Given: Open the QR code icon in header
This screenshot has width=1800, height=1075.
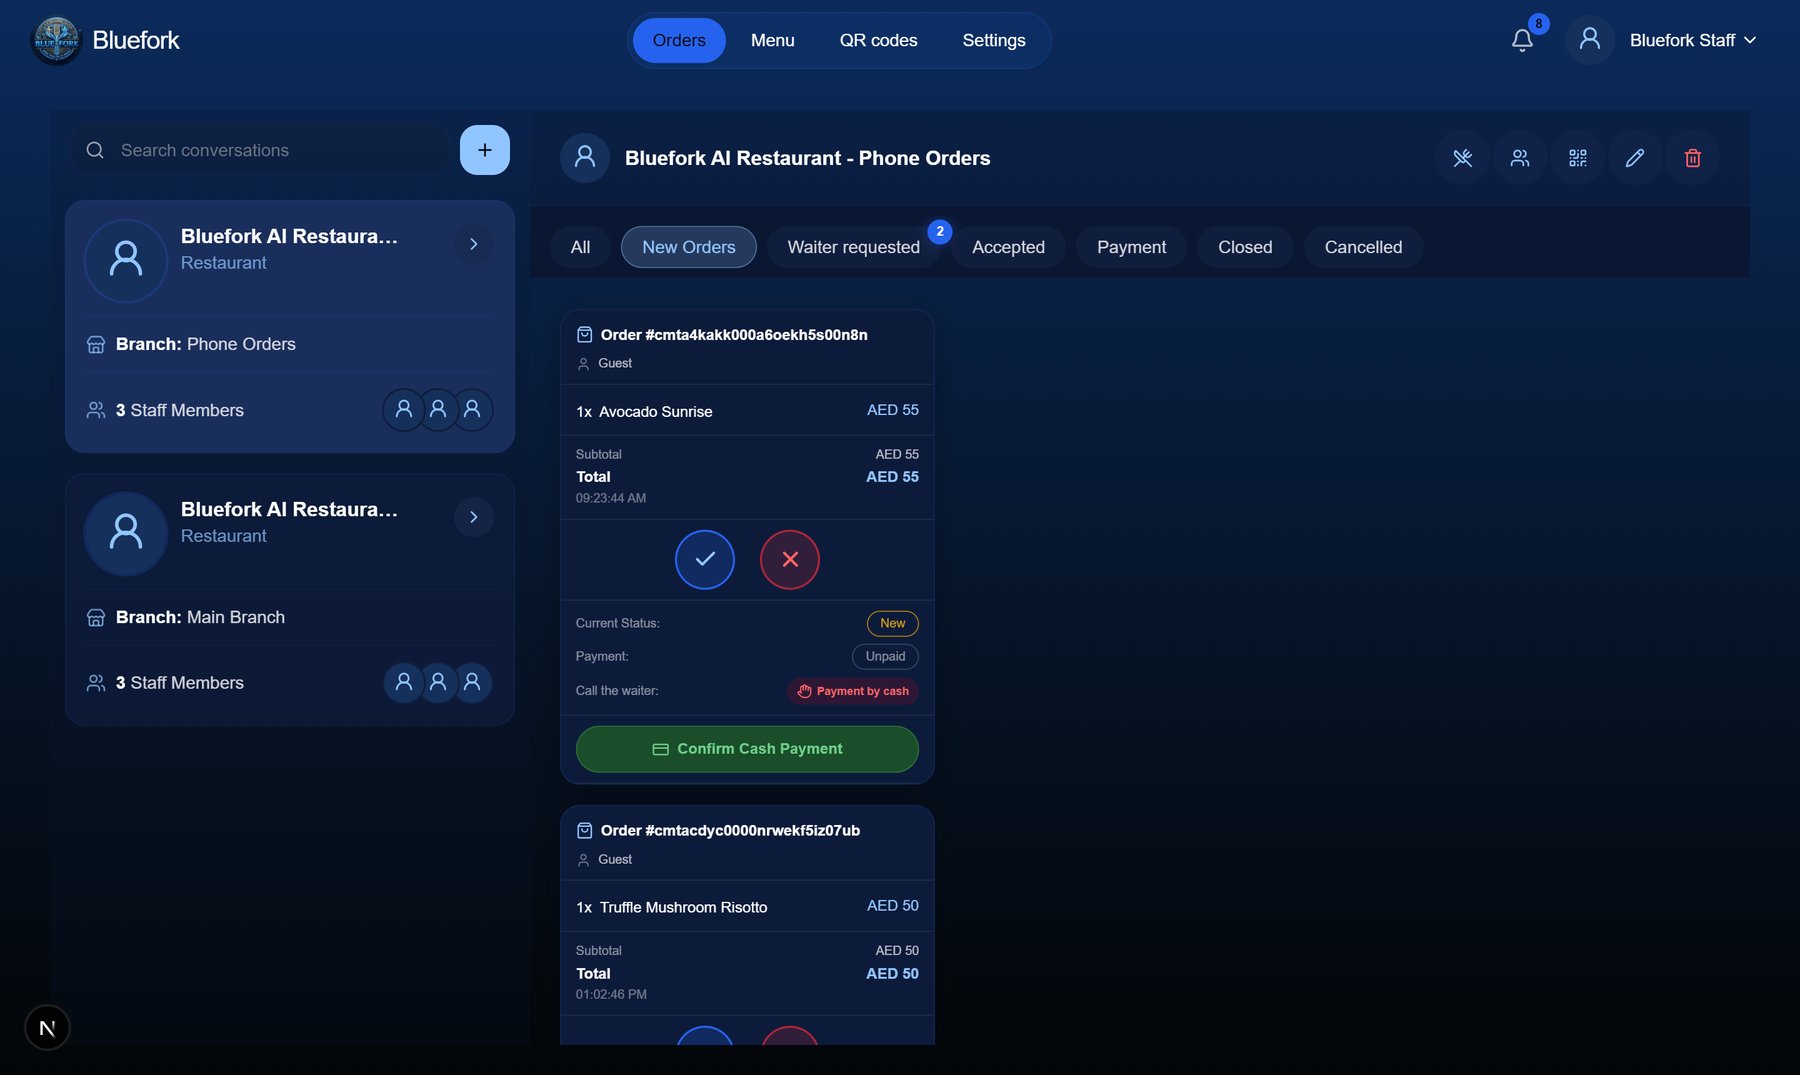Looking at the screenshot, I should tap(1578, 158).
